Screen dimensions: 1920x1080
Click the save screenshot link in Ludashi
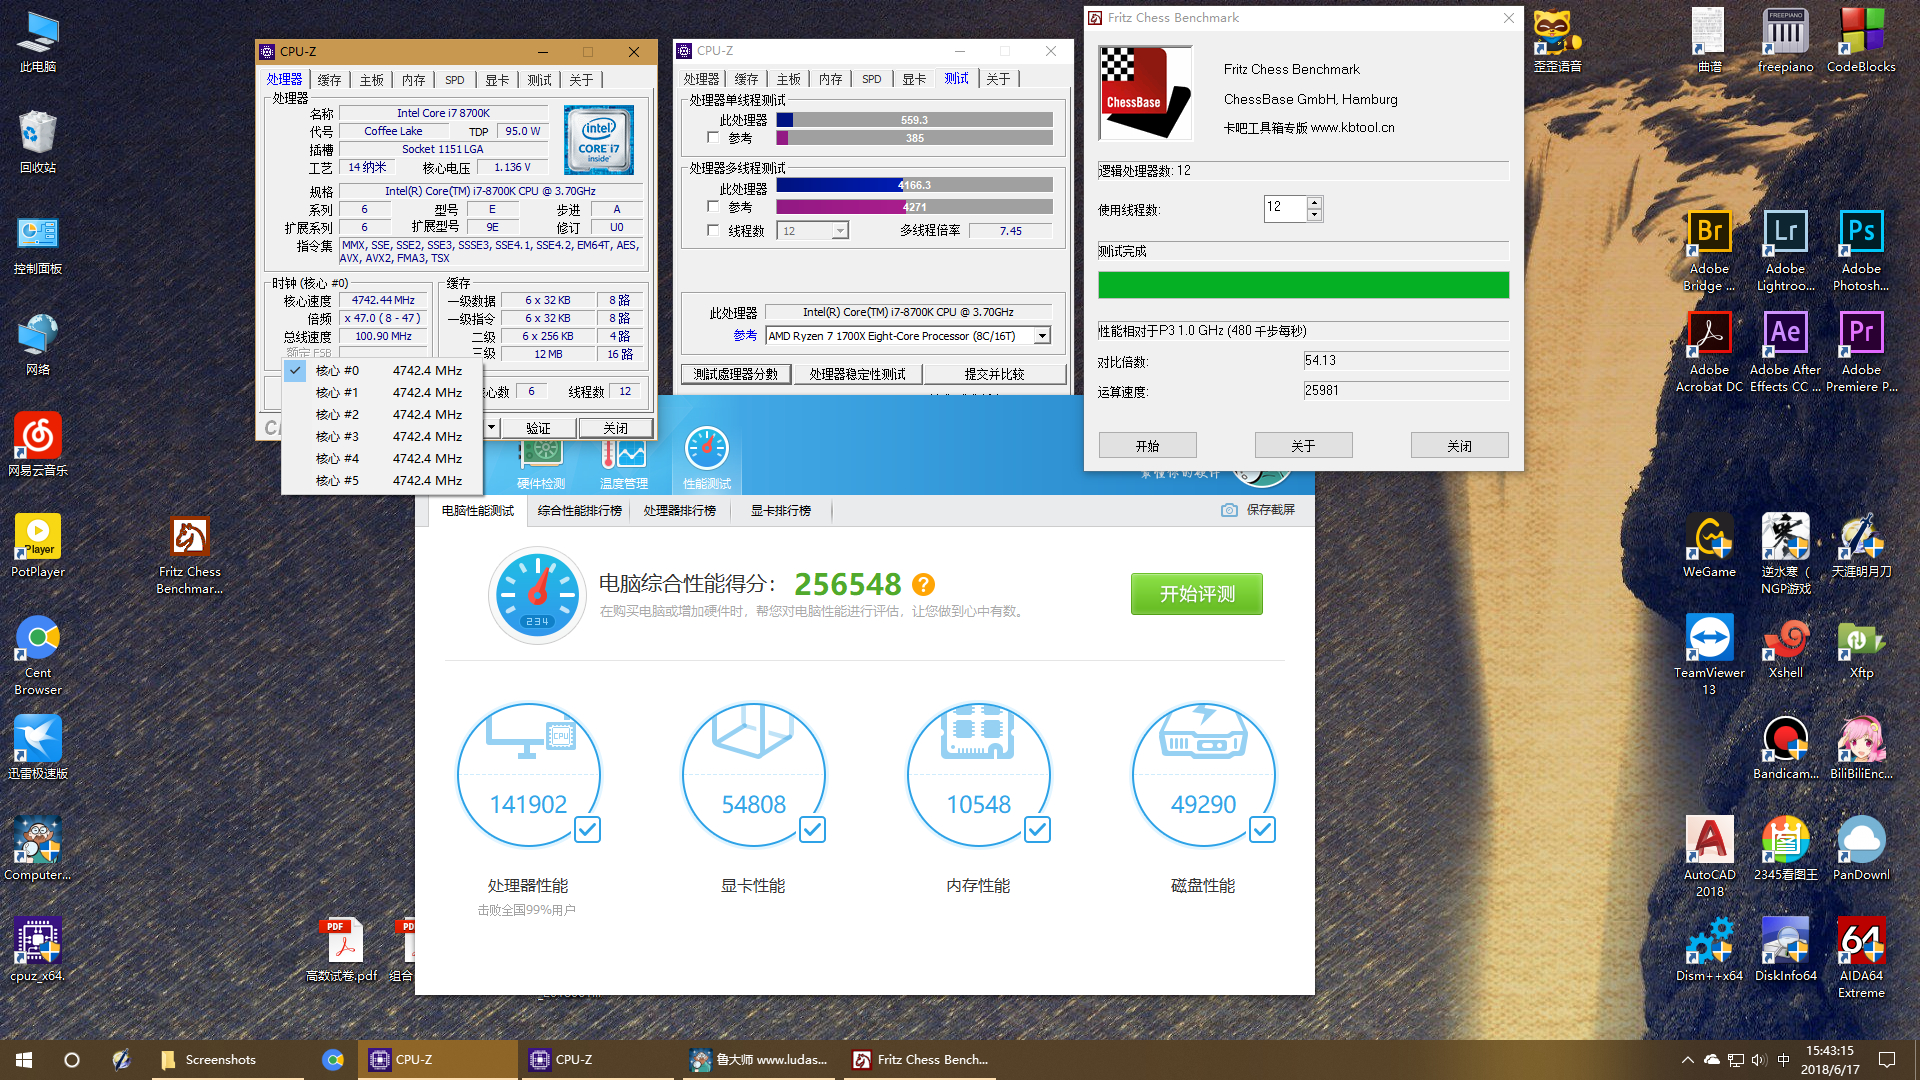1258,510
